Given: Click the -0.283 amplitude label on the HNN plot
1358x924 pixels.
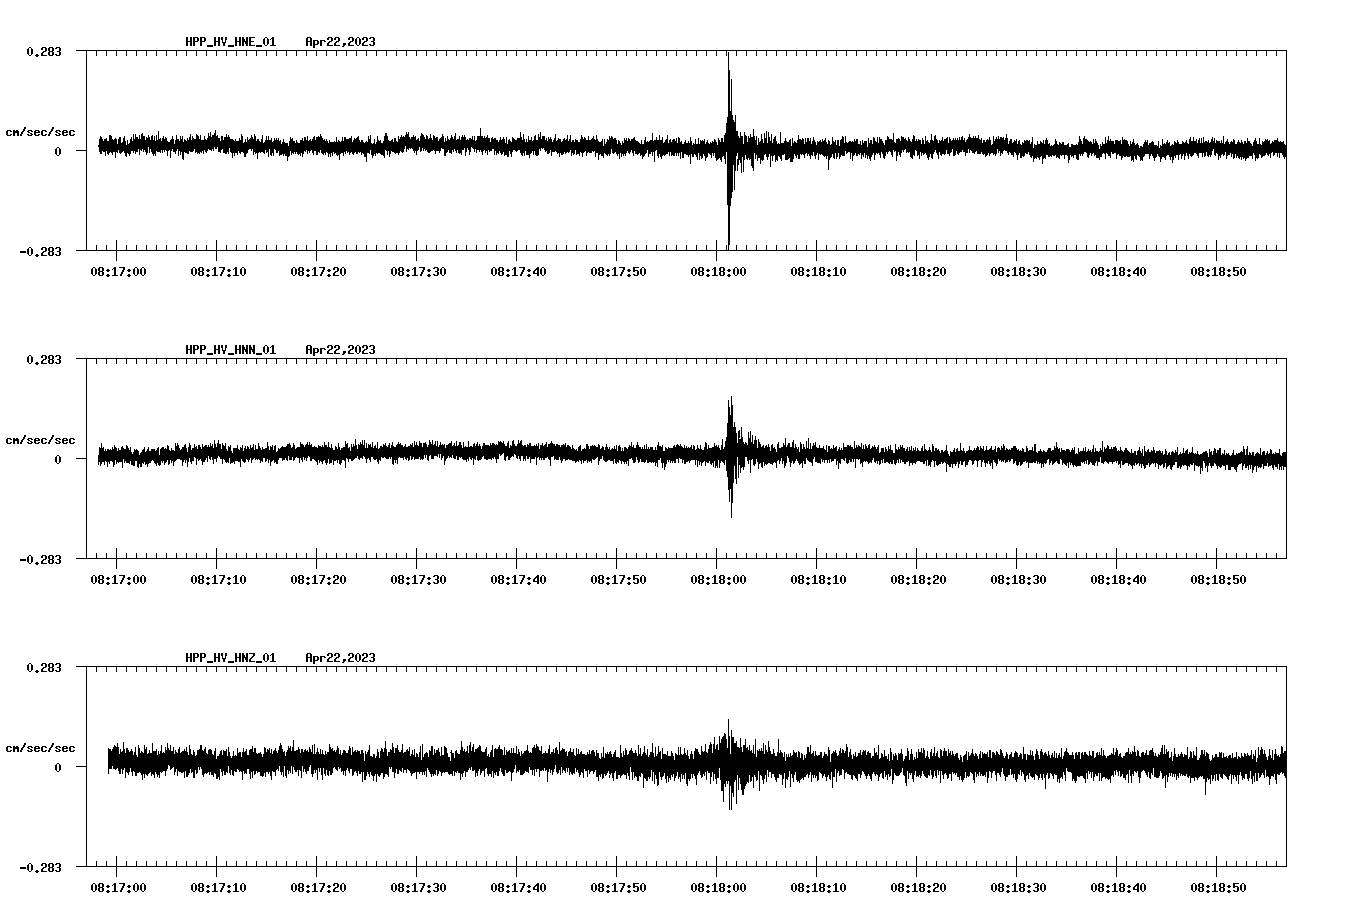Looking at the screenshot, I should pyautogui.click(x=39, y=561).
